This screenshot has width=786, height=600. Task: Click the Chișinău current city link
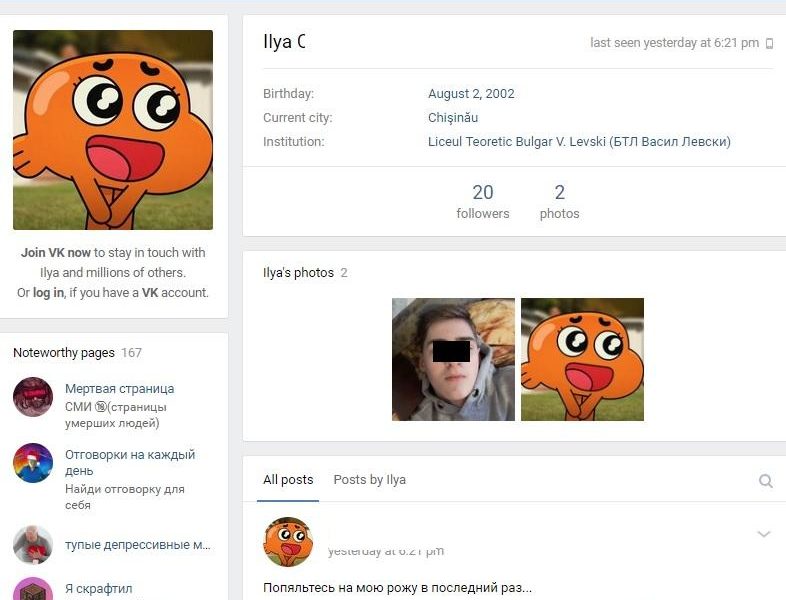click(x=453, y=118)
